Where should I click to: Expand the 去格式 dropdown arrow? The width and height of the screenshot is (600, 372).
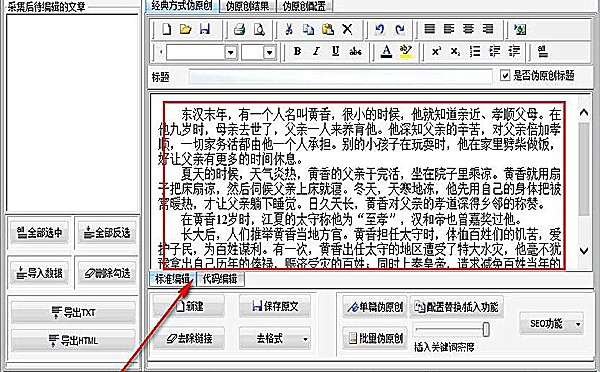(x=305, y=339)
